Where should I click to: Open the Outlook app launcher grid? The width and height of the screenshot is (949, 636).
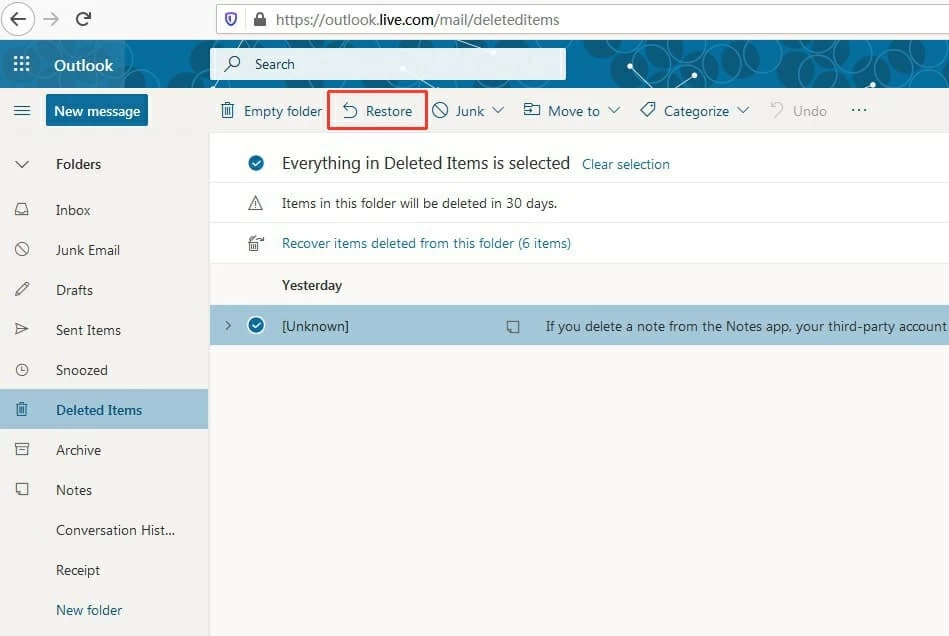pos(21,65)
